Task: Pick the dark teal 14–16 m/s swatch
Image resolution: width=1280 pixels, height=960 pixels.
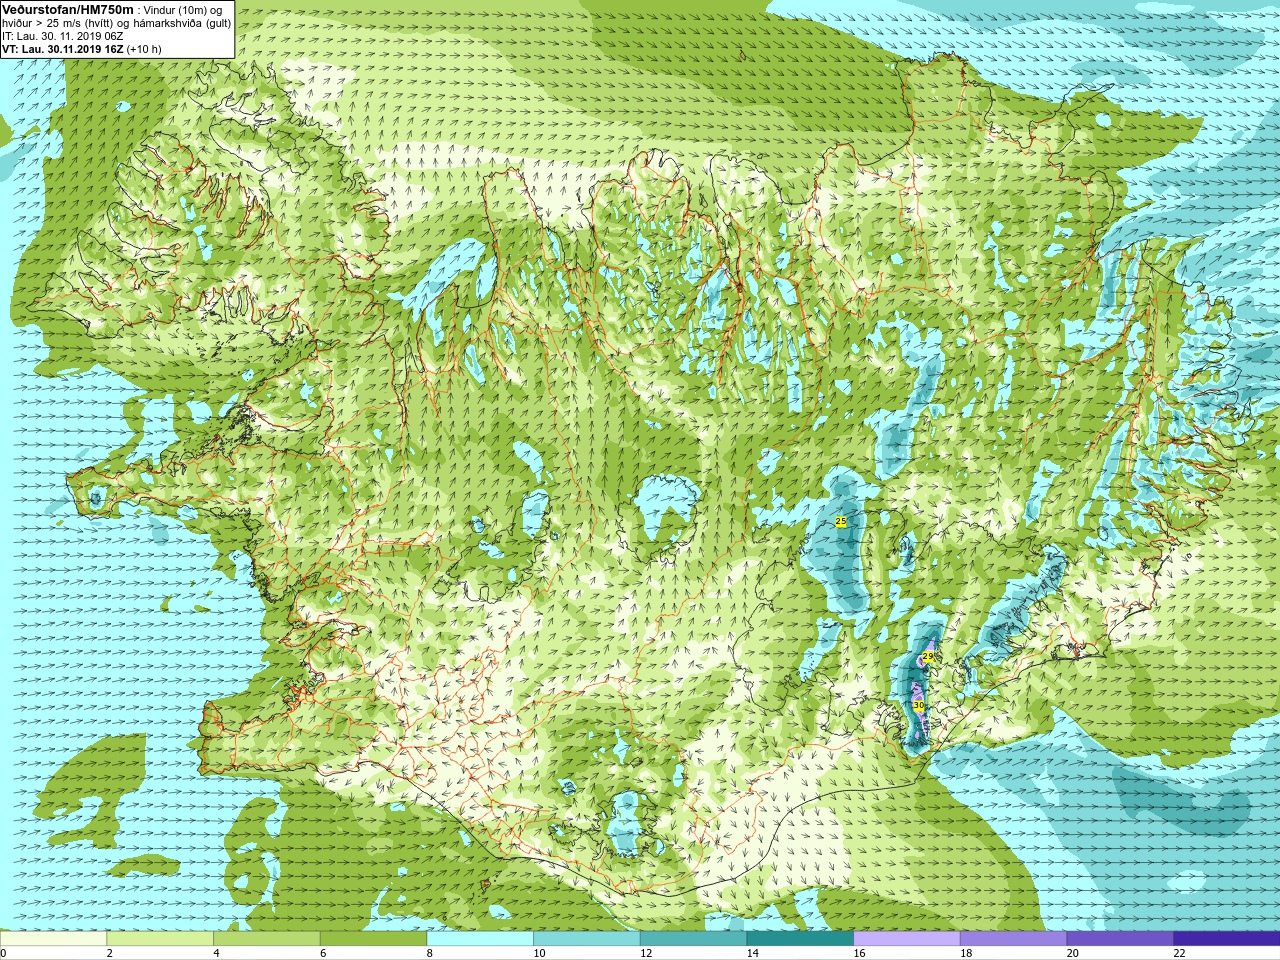Action: [800, 939]
